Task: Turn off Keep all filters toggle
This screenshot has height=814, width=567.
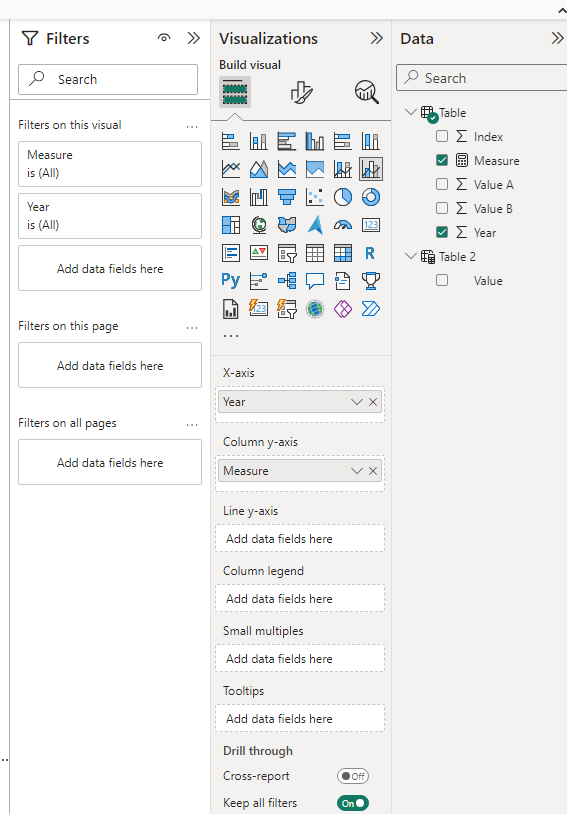Action: (x=353, y=803)
